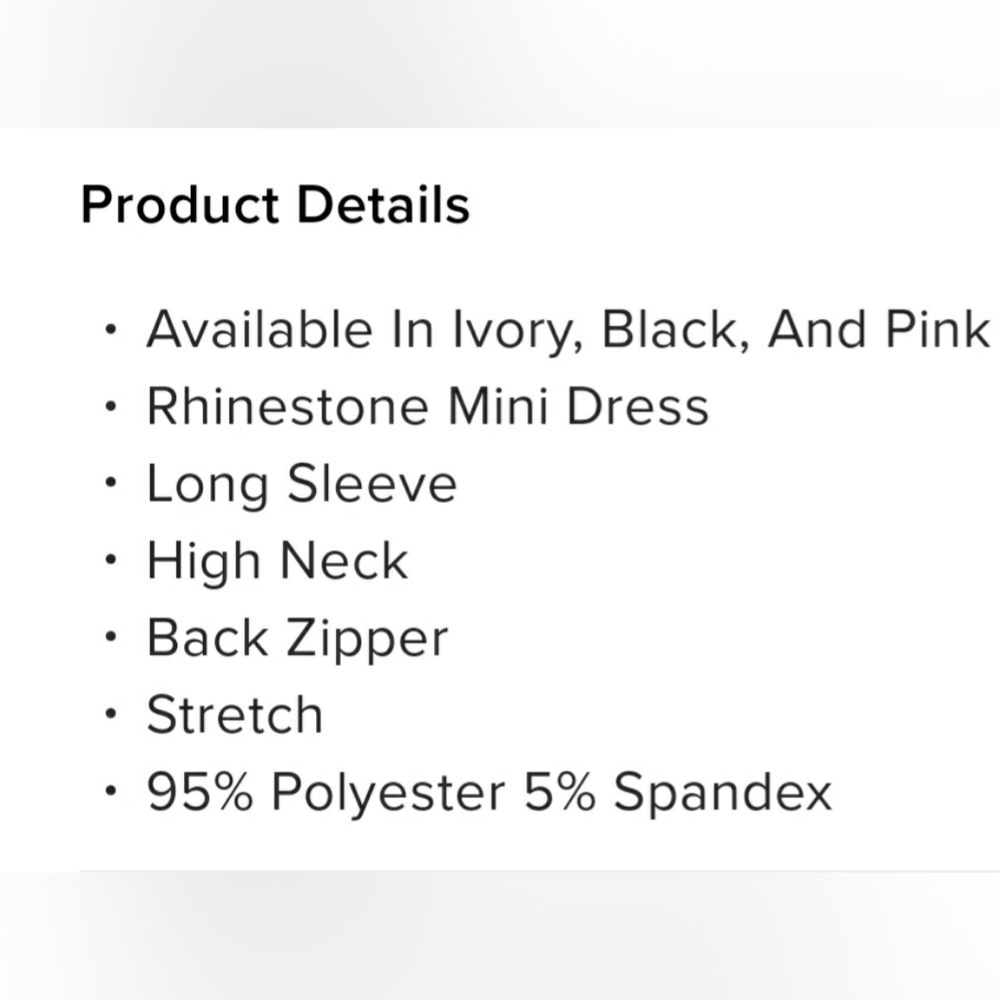Select the Rhinestone Mini Dress text
Image resolution: width=1000 pixels, height=1000 pixels.
tap(427, 407)
